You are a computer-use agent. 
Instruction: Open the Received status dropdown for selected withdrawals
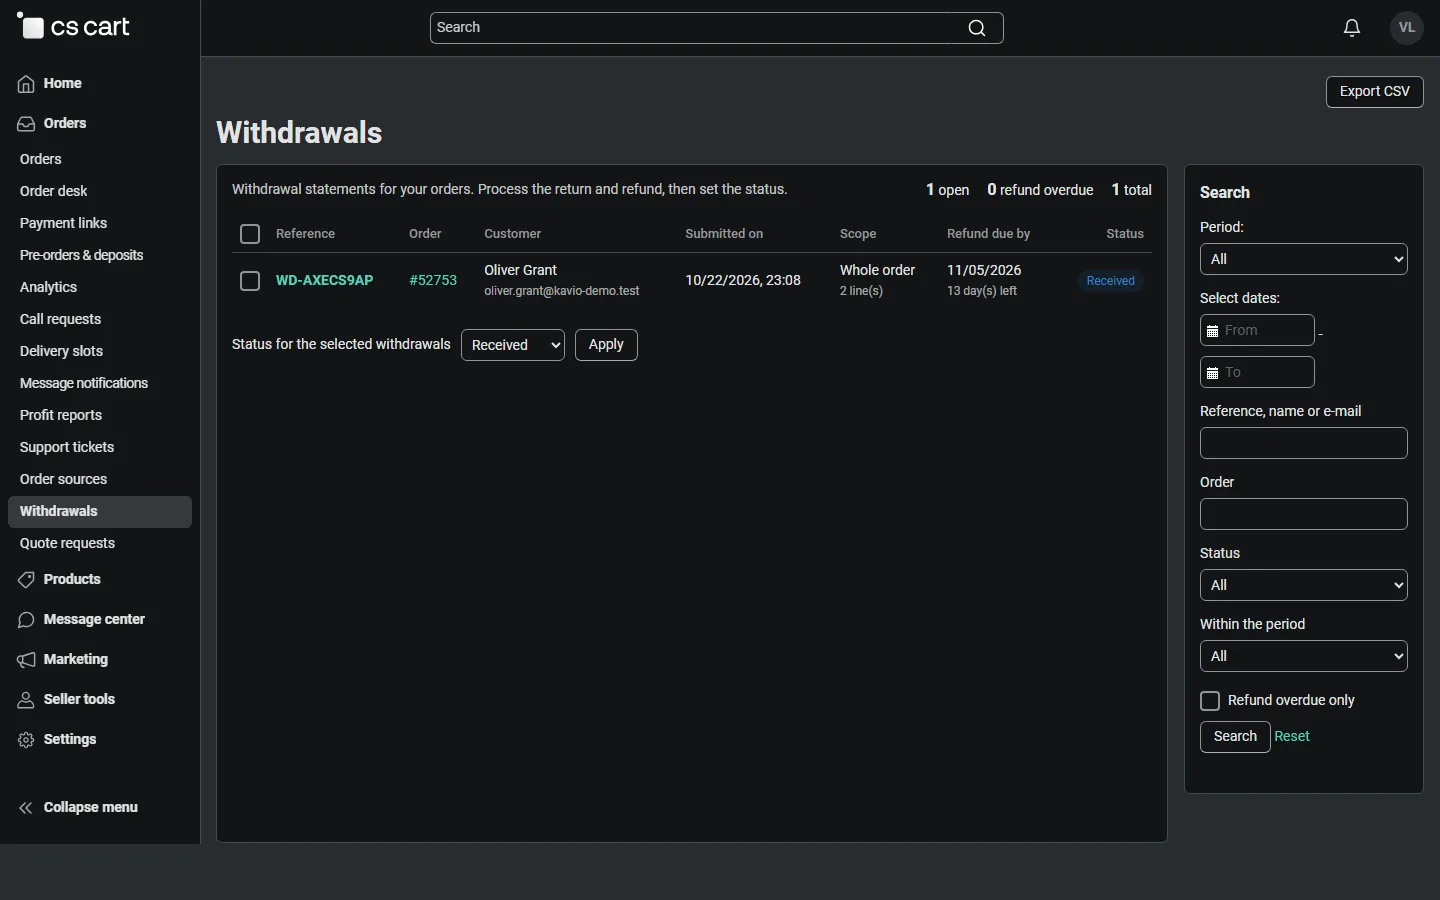[513, 345]
